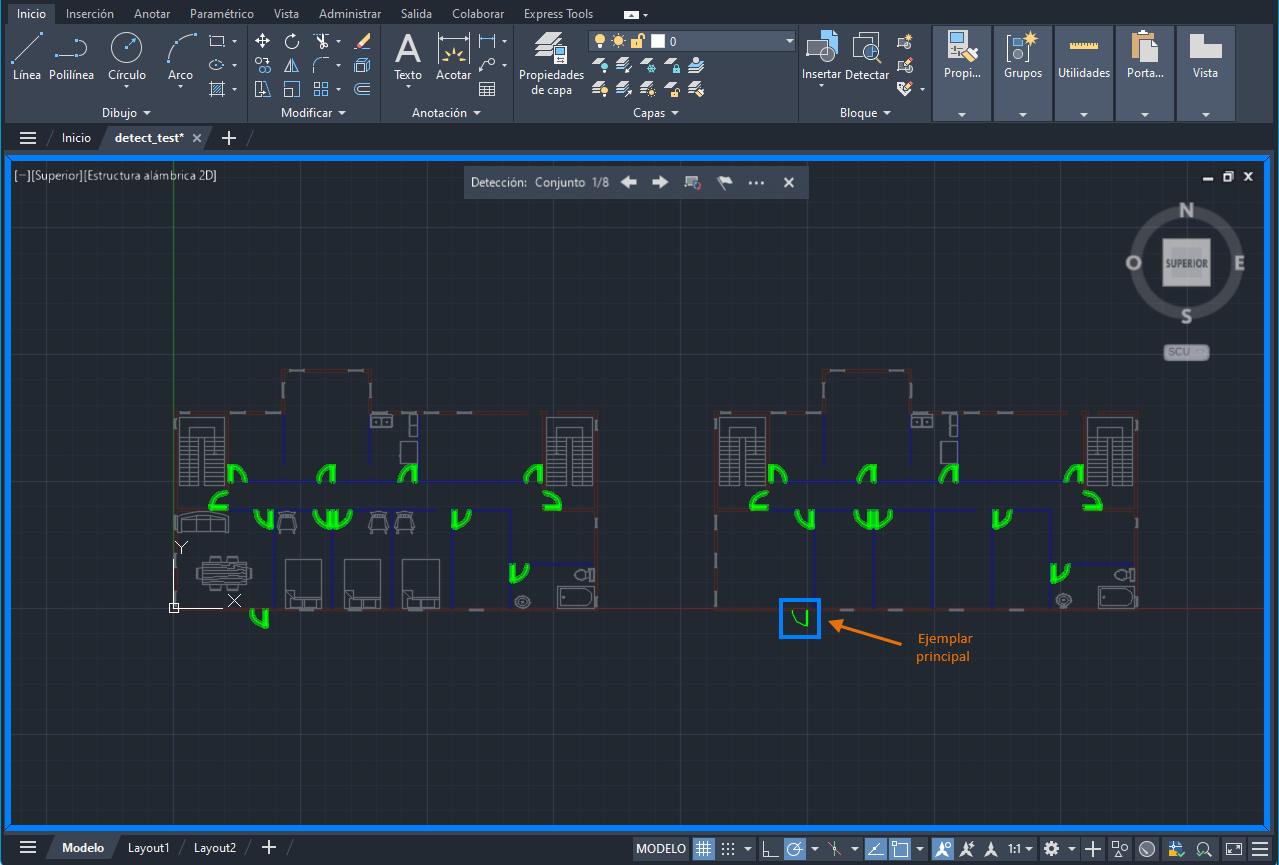Screen dimensions: 1279x865
Task: Close the Detección toolbar
Action: coord(788,182)
